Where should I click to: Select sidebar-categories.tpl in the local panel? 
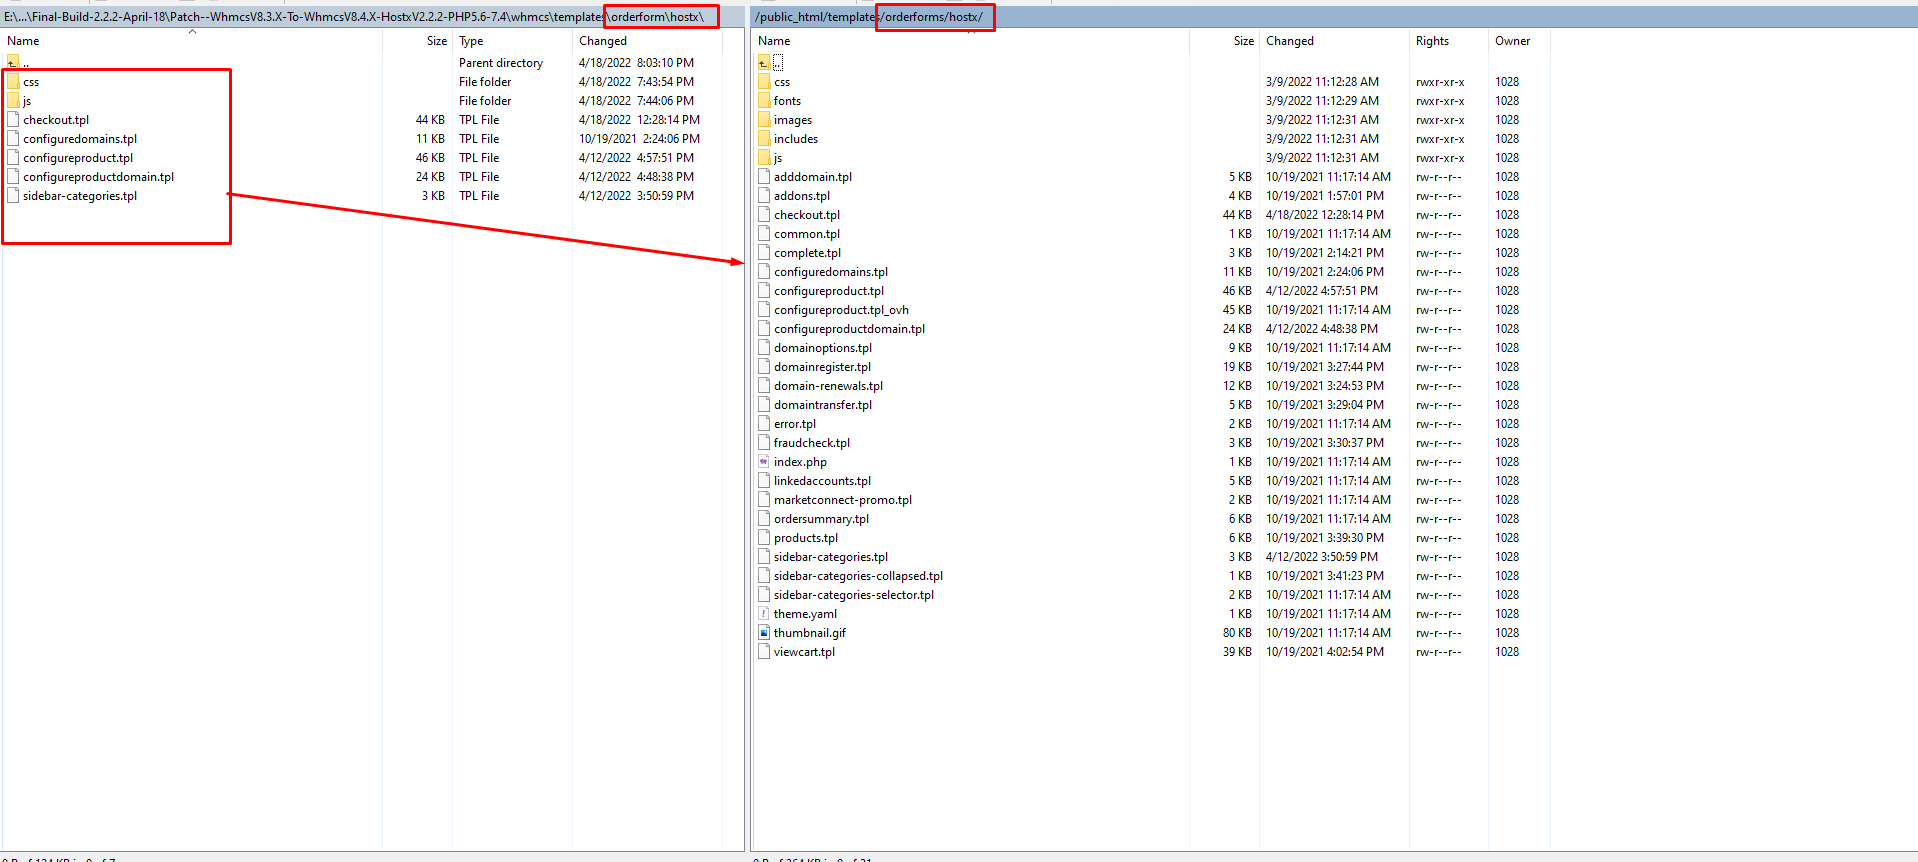click(x=80, y=196)
